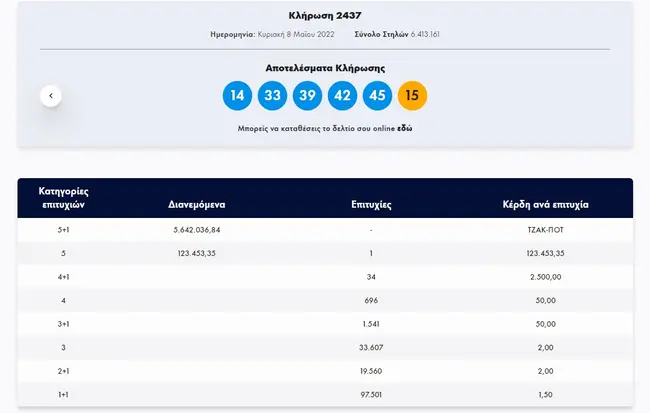This screenshot has width=650, height=413.
Task: Click the blue number 14 ball
Action: tap(237, 96)
